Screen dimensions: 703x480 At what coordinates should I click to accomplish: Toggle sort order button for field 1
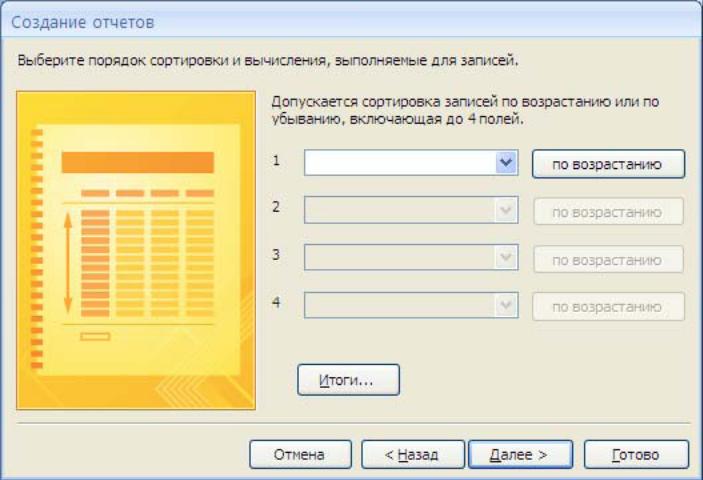coord(608,164)
